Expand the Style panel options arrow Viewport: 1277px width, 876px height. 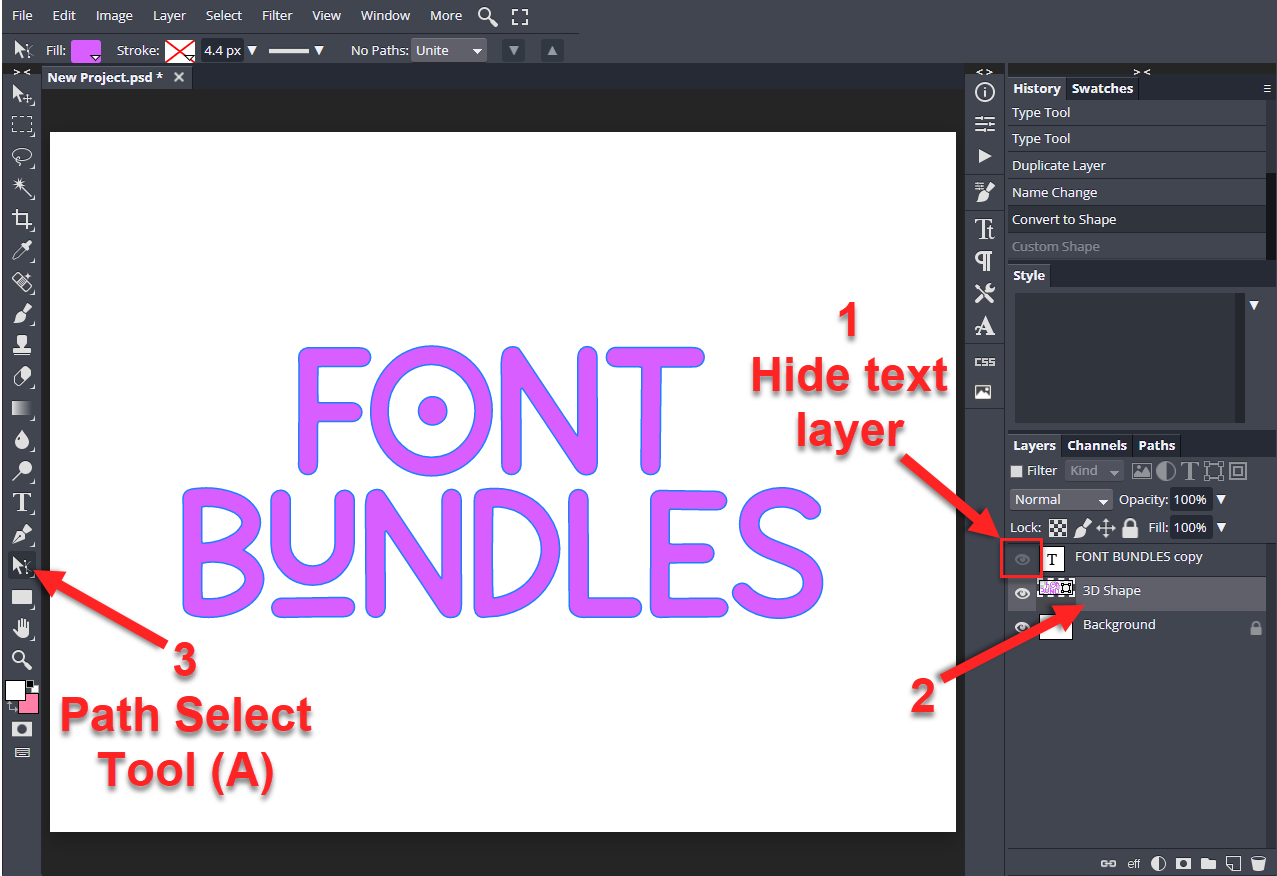click(x=1254, y=305)
